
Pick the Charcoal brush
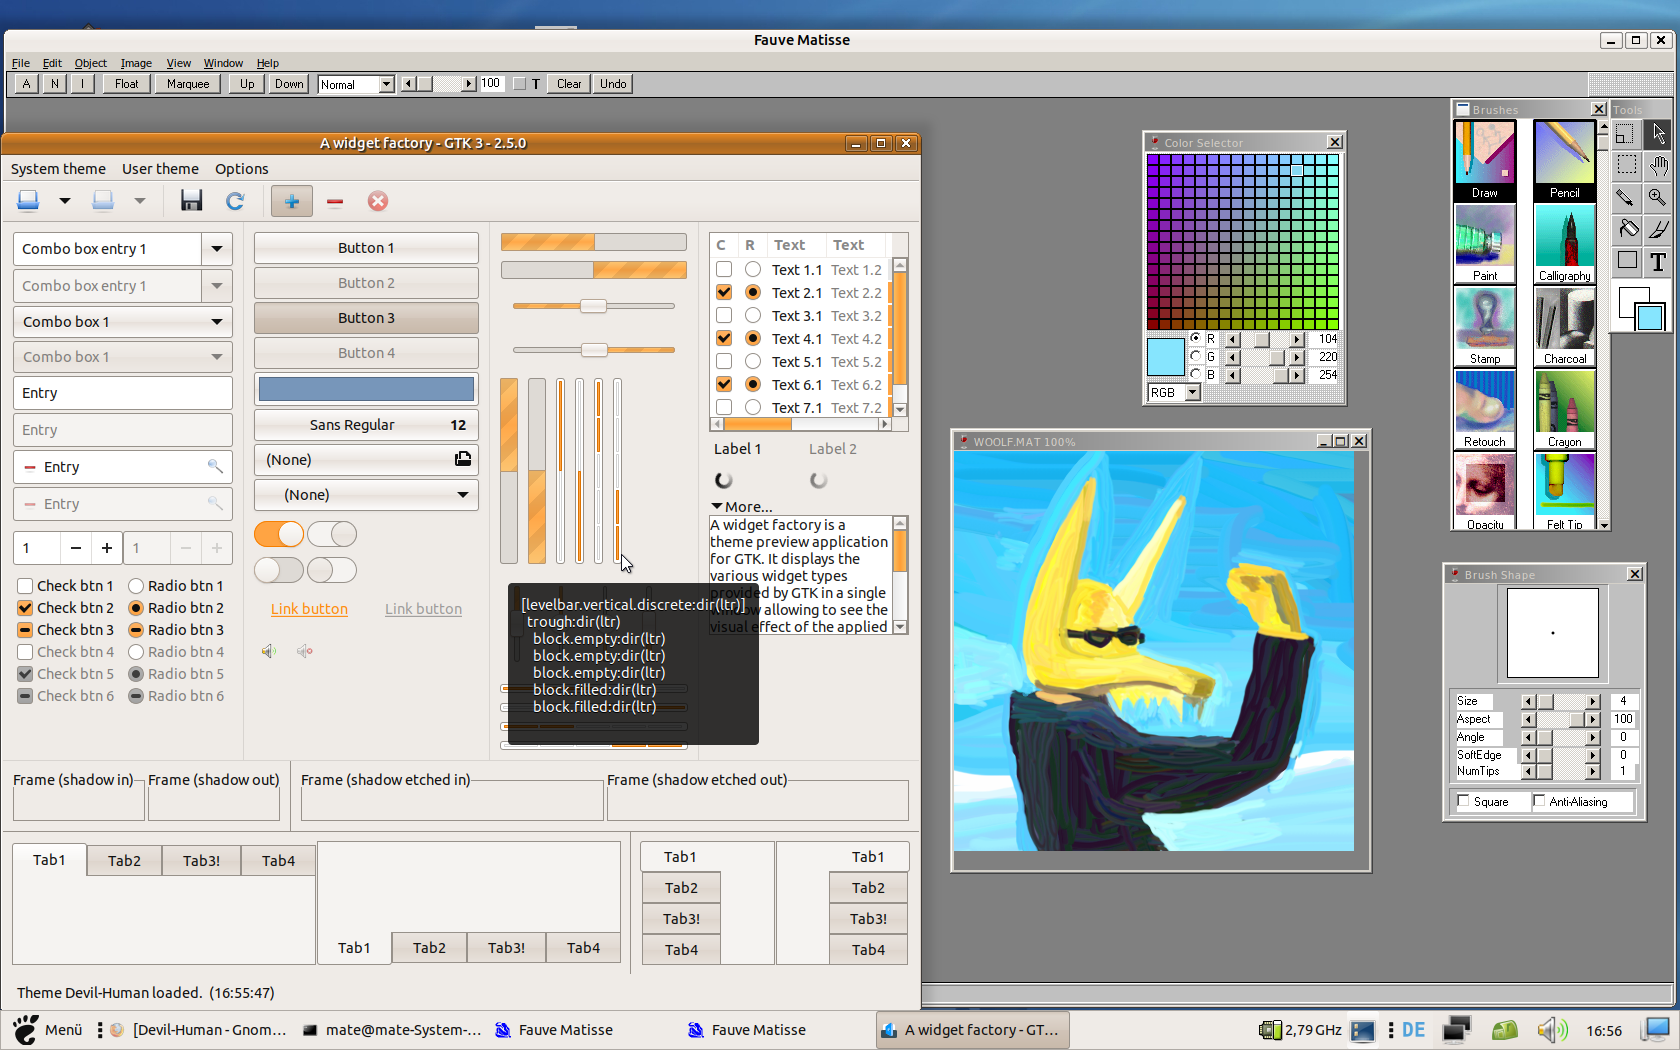coord(1565,327)
